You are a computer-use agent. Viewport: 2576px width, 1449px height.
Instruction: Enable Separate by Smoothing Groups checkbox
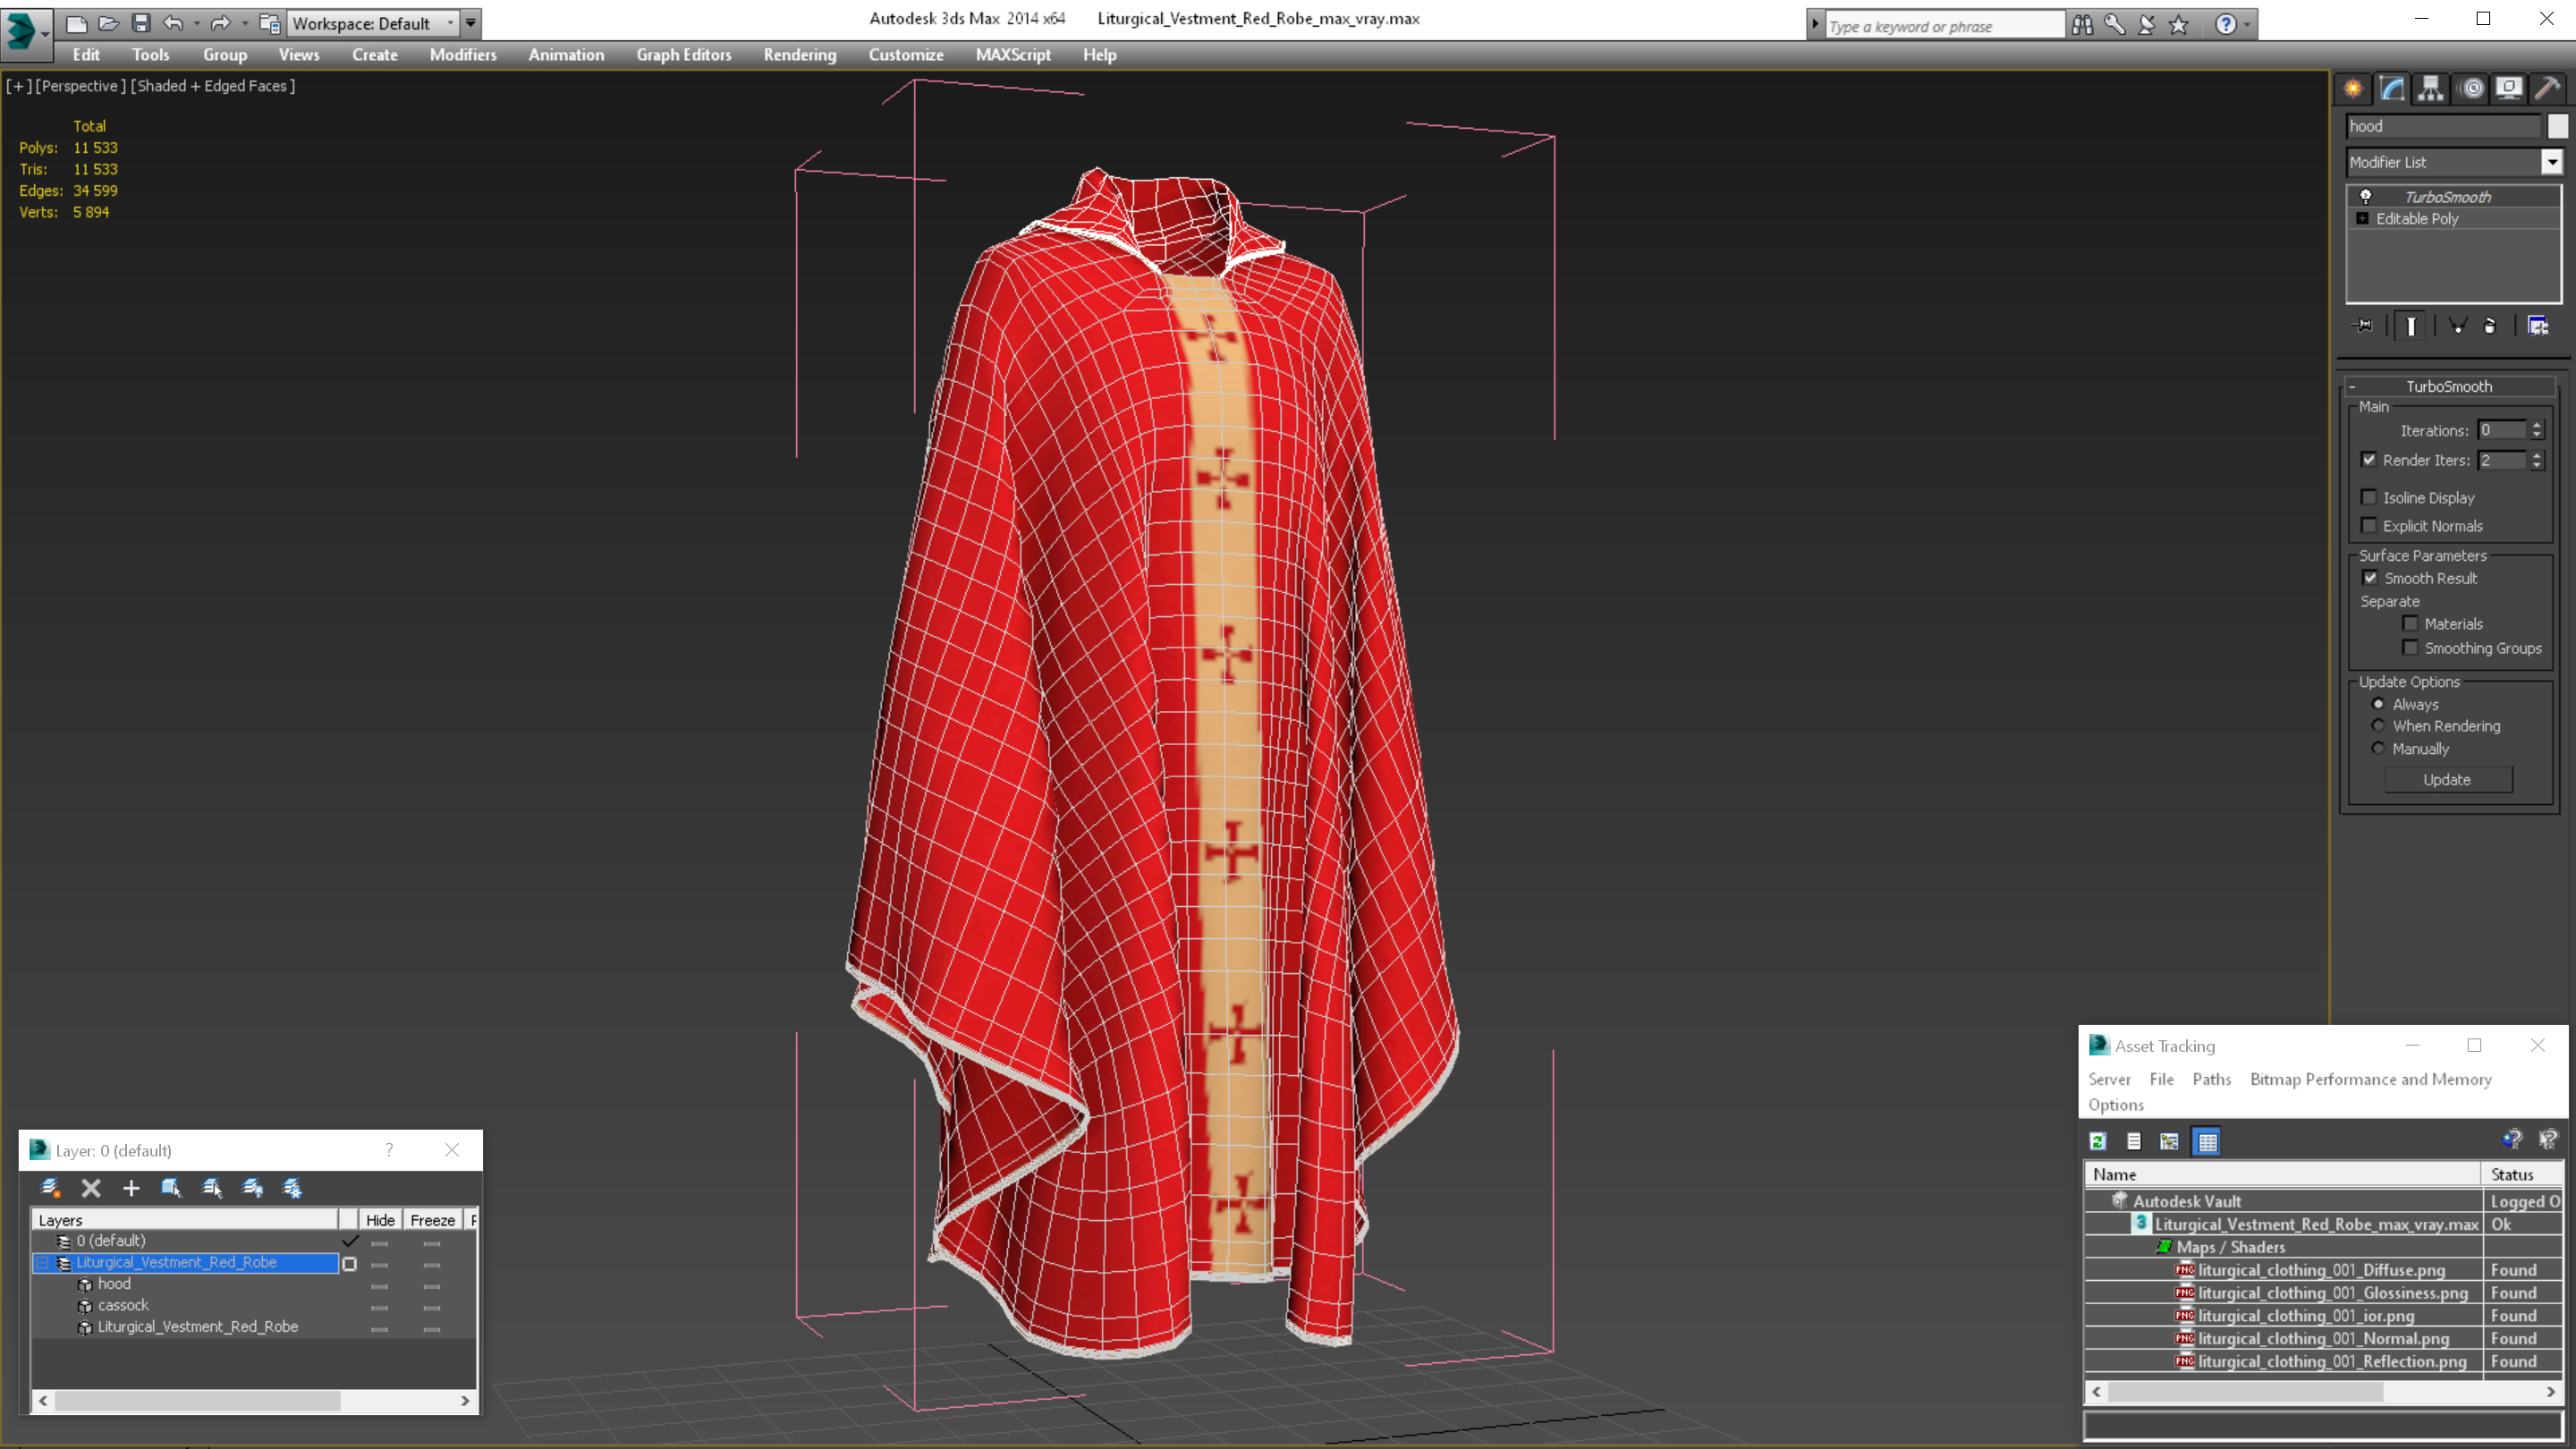(x=2411, y=648)
